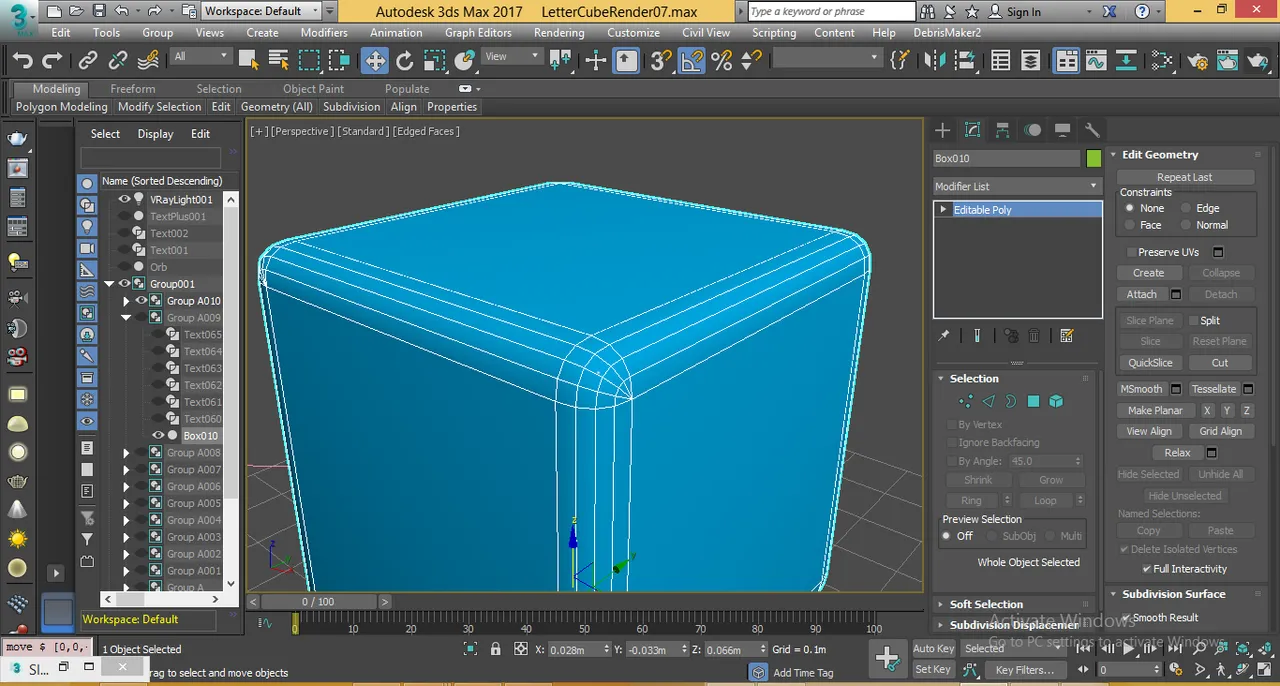
Task: Open the Modifiers menu
Action: point(324,32)
